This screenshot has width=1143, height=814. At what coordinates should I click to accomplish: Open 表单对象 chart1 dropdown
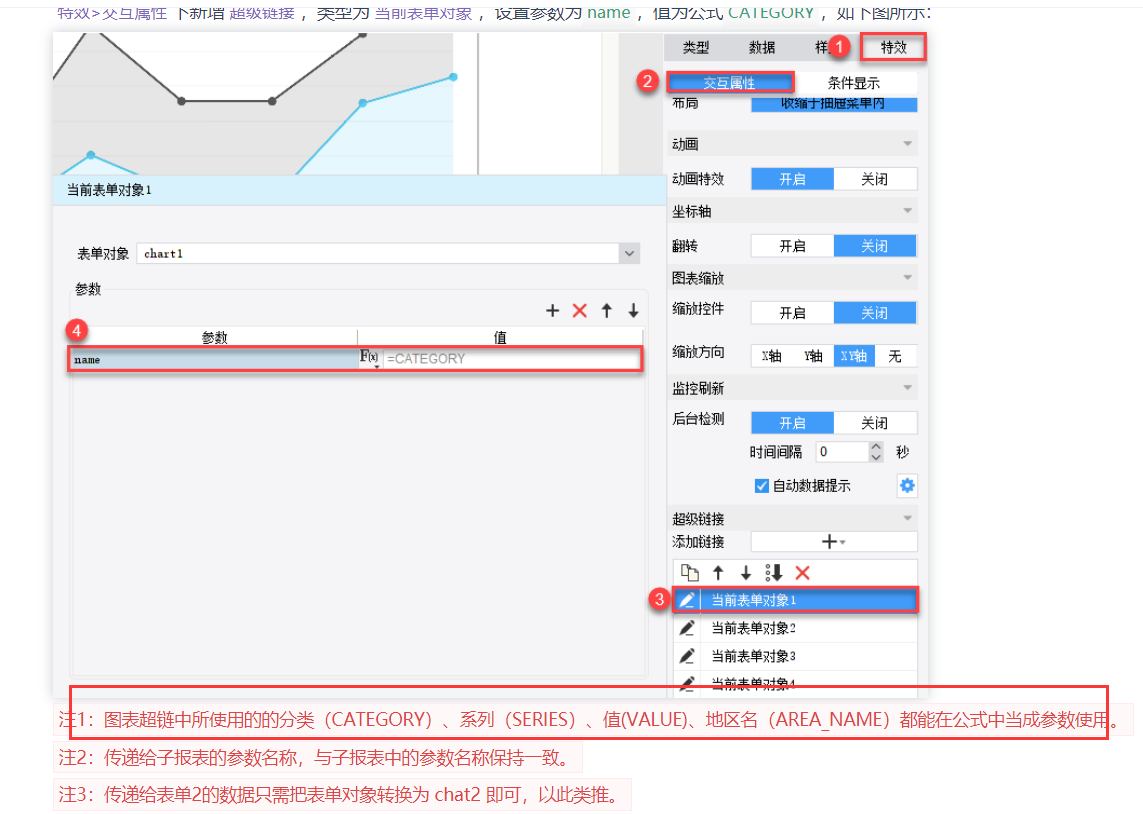pos(629,254)
